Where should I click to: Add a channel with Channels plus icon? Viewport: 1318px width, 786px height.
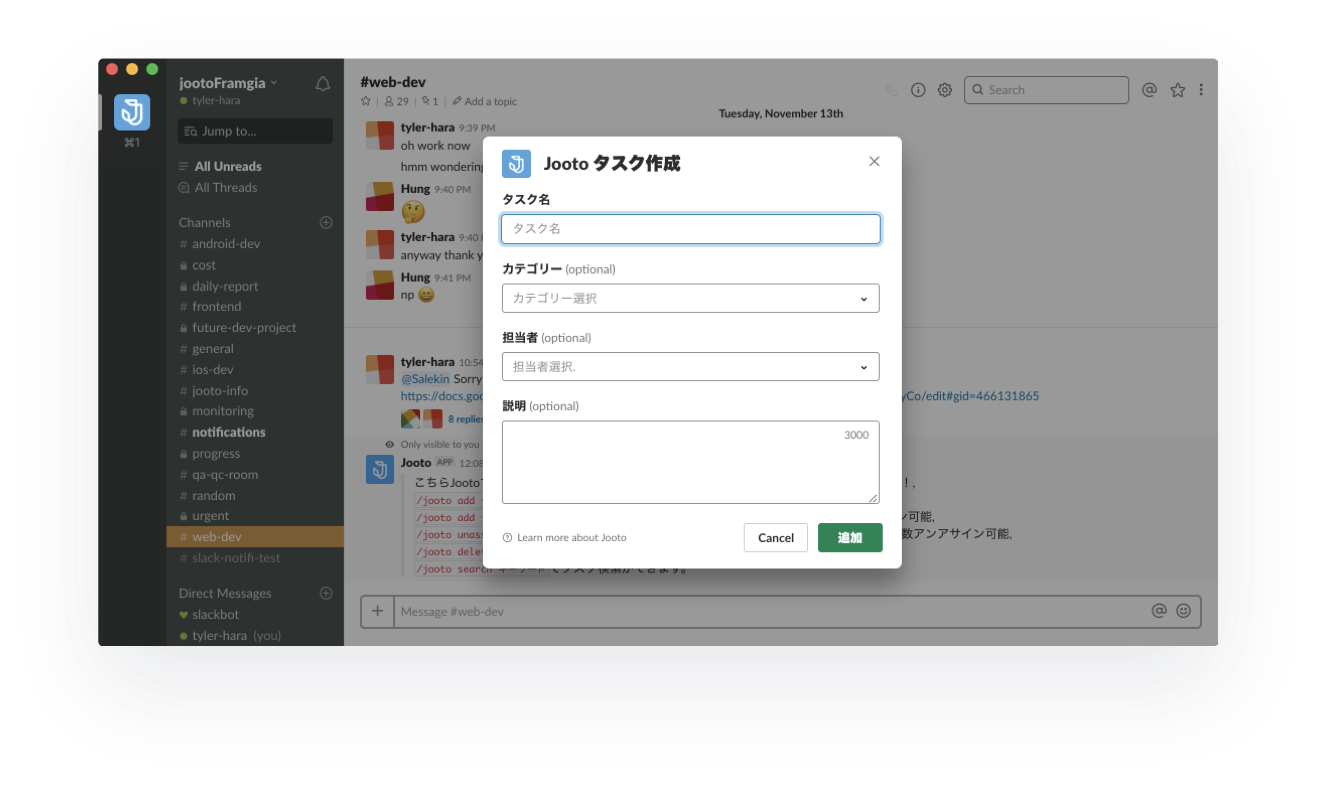tap(326, 223)
